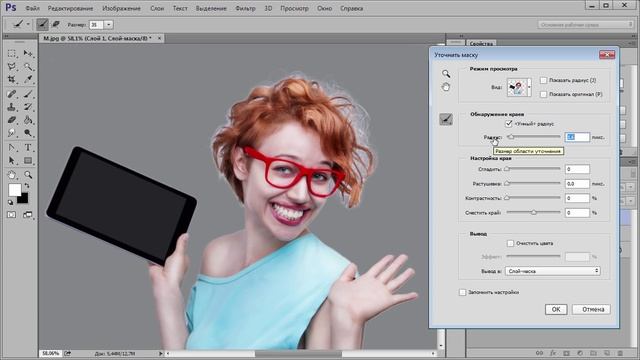
Task: Open status bar info arrow
Action: click(x=160, y=353)
